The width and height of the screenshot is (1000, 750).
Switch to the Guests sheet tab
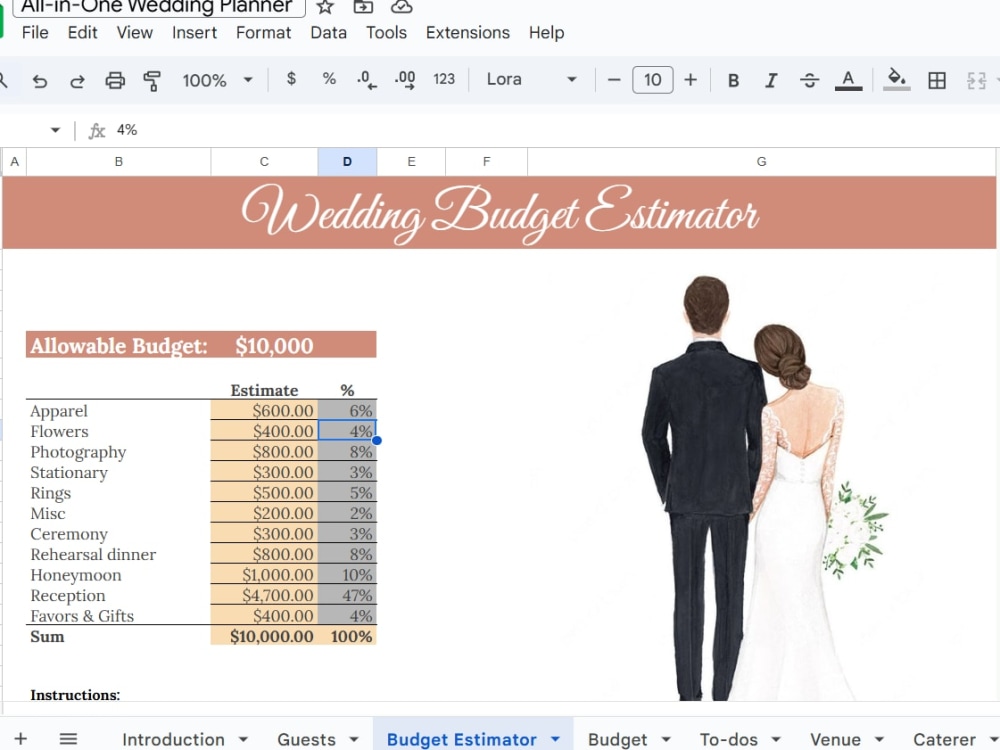(x=306, y=739)
